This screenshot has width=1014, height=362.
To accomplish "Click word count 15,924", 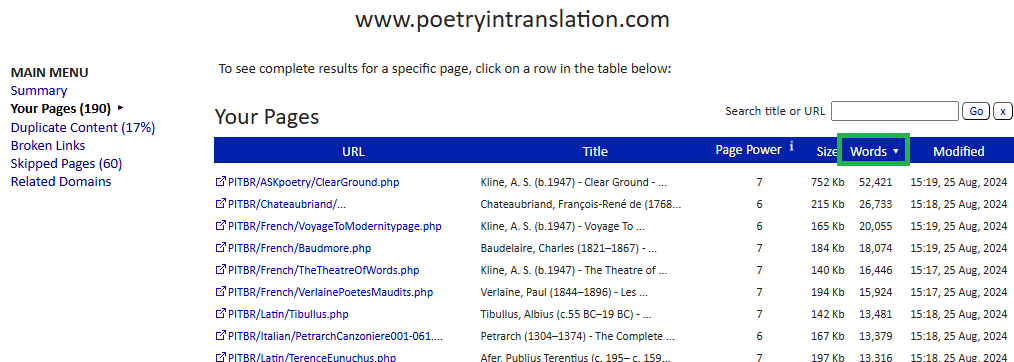I will (875, 292).
